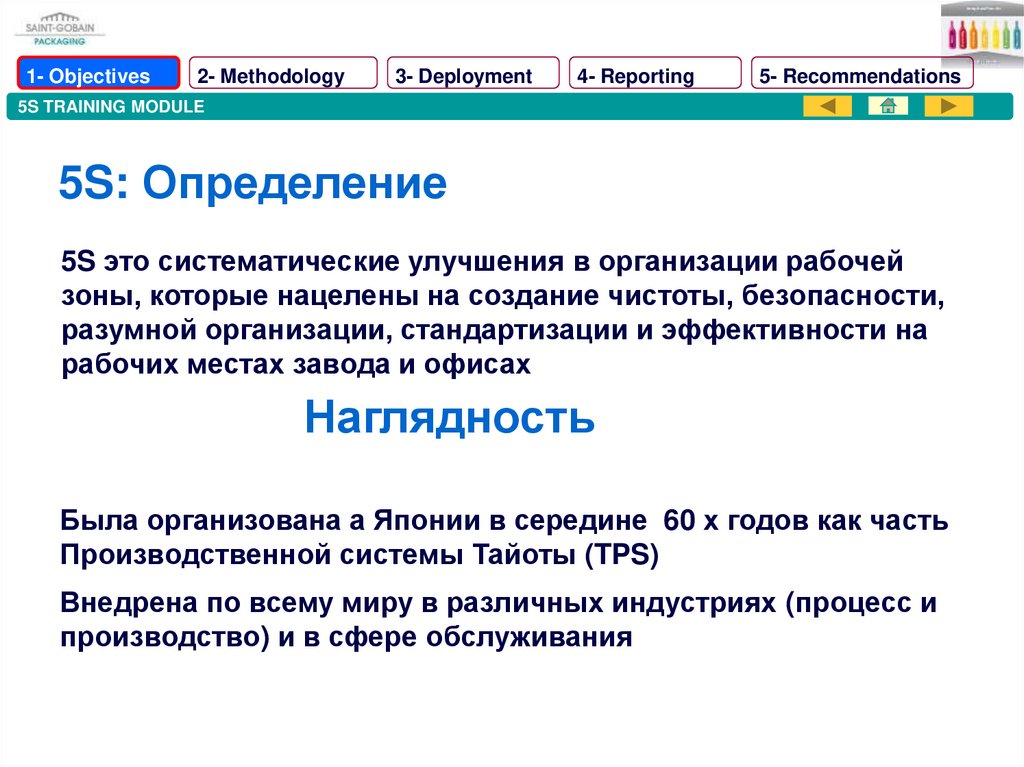This screenshot has height=767, width=1024.
Task: Select the blue bottle in the bottle image
Action: [1015, 36]
